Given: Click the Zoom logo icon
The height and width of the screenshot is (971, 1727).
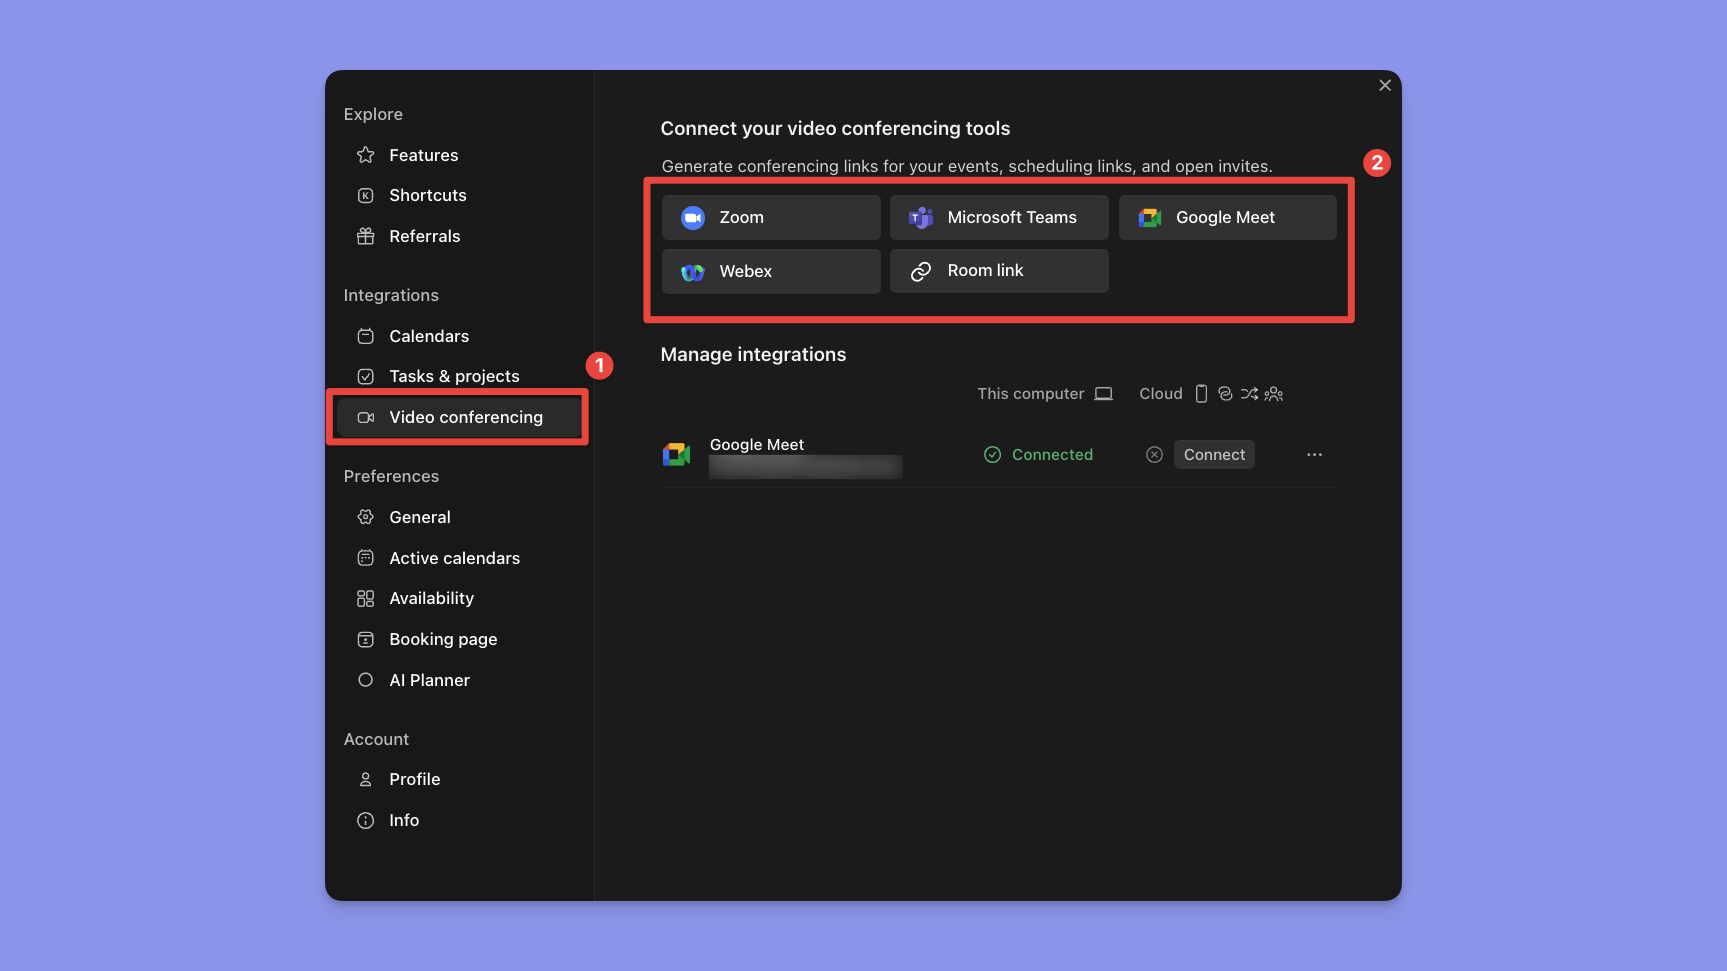Looking at the screenshot, I should tap(693, 218).
